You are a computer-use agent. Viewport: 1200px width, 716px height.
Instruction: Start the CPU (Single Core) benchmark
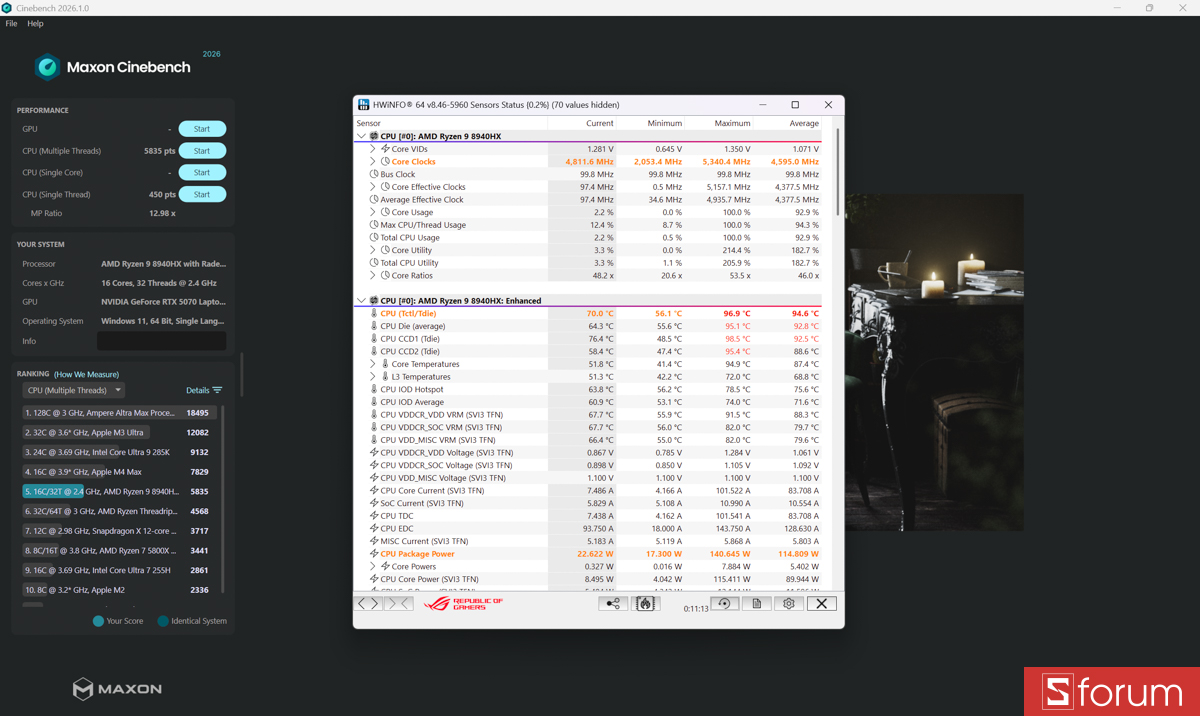pos(202,173)
